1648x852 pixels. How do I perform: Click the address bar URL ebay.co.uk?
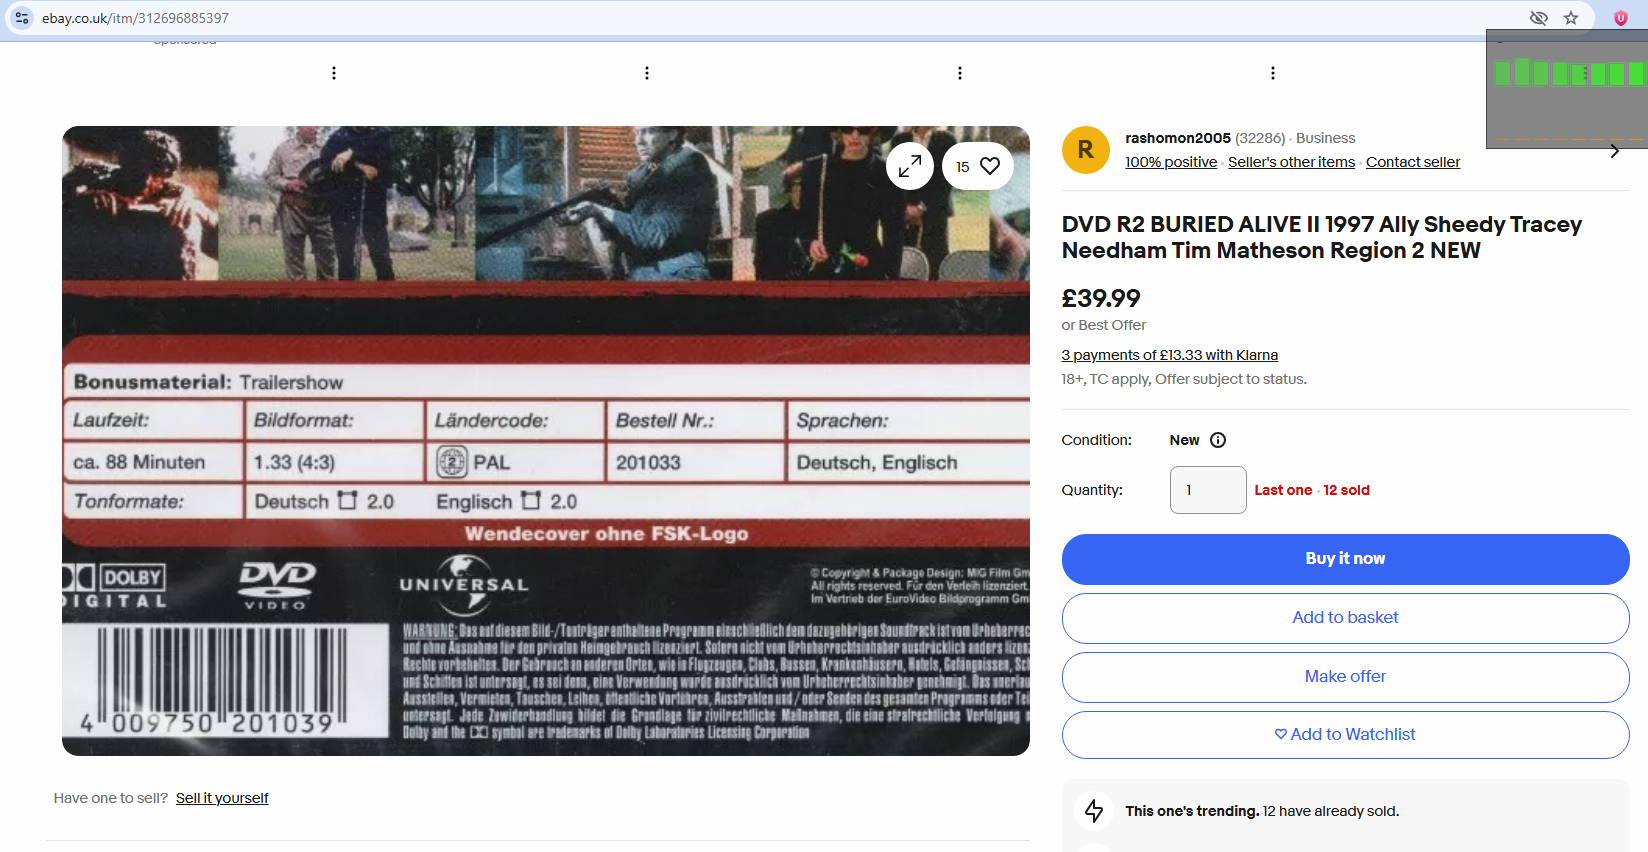(135, 18)
